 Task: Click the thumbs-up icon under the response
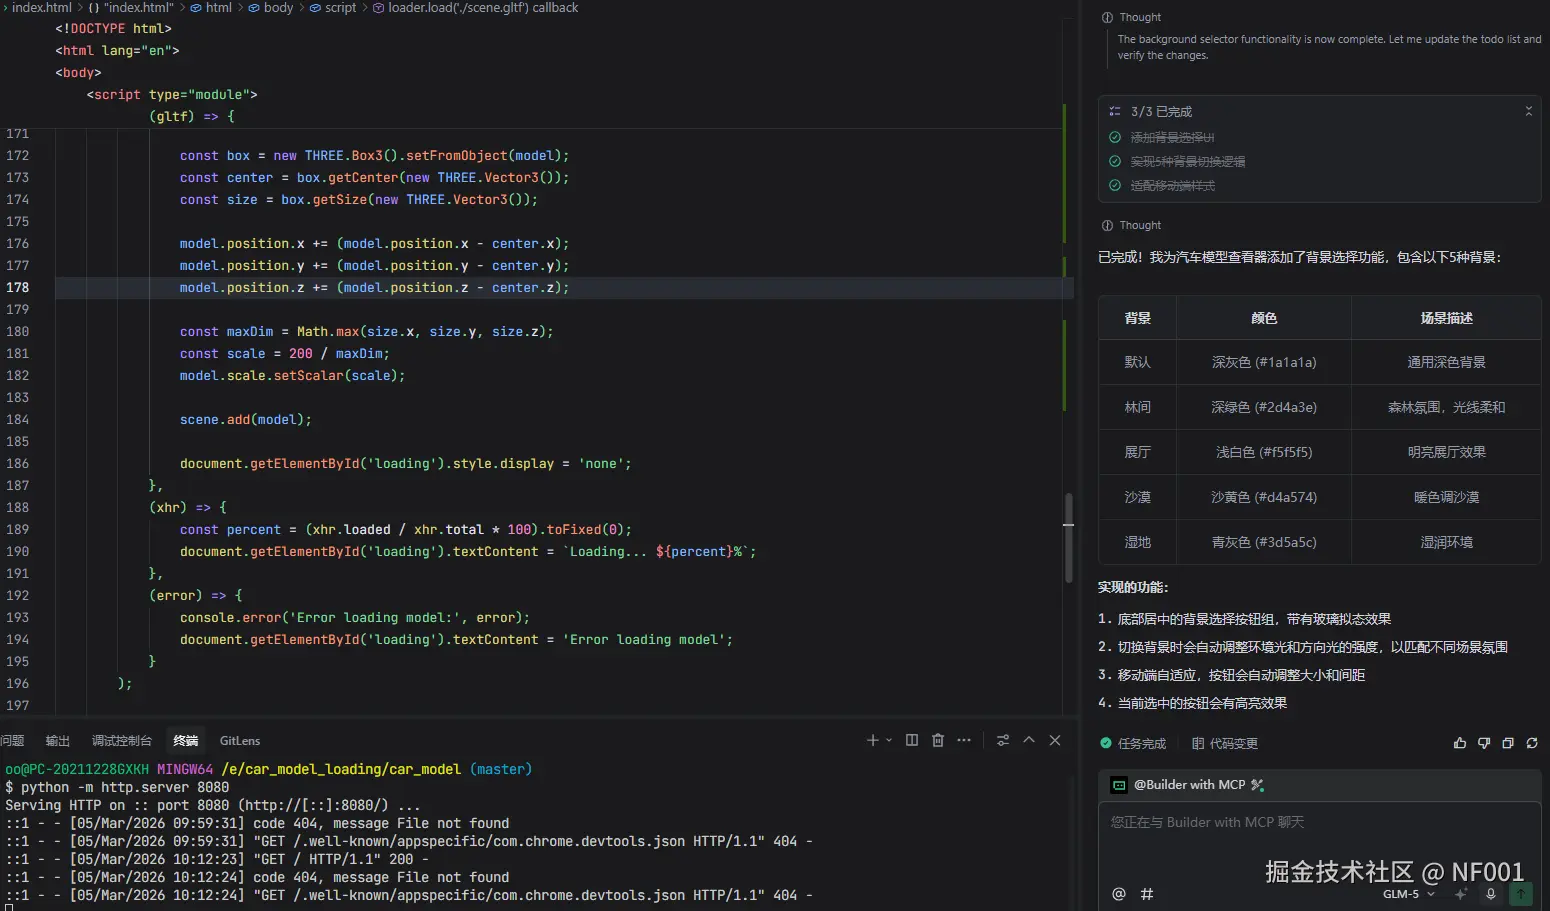coord(1459,743)
